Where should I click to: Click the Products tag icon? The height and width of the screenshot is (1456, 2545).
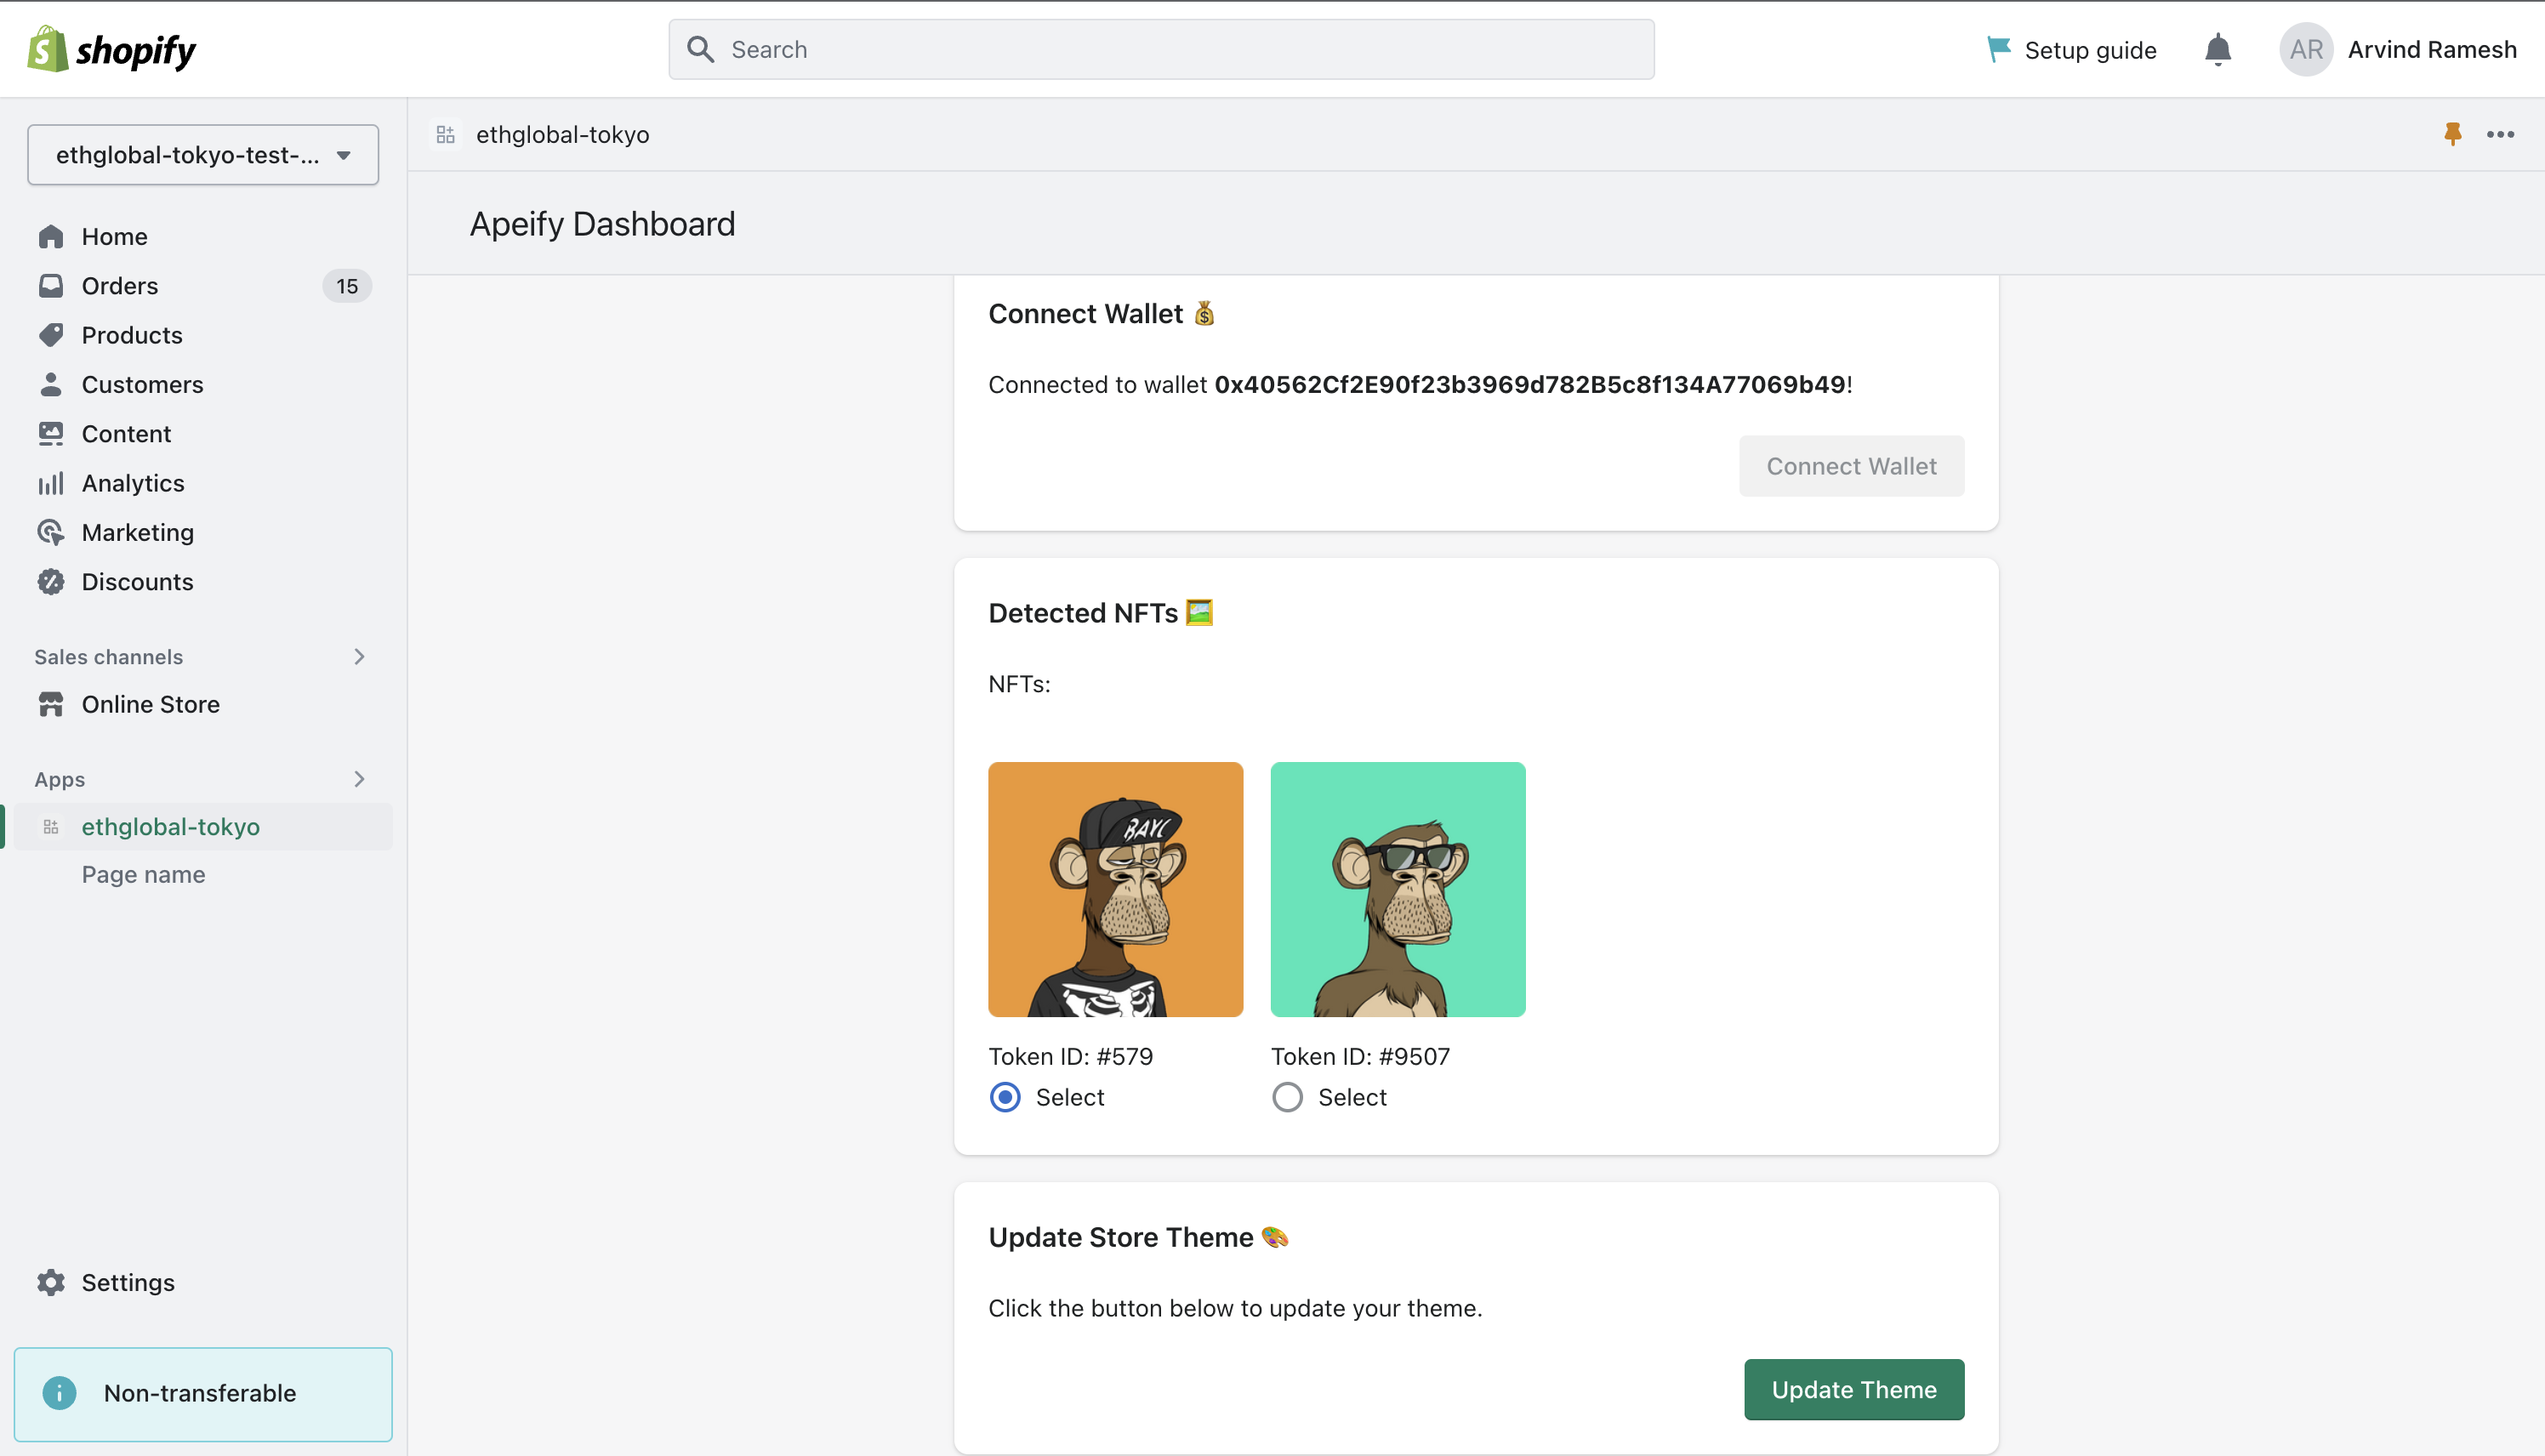(x=51, y=335)
